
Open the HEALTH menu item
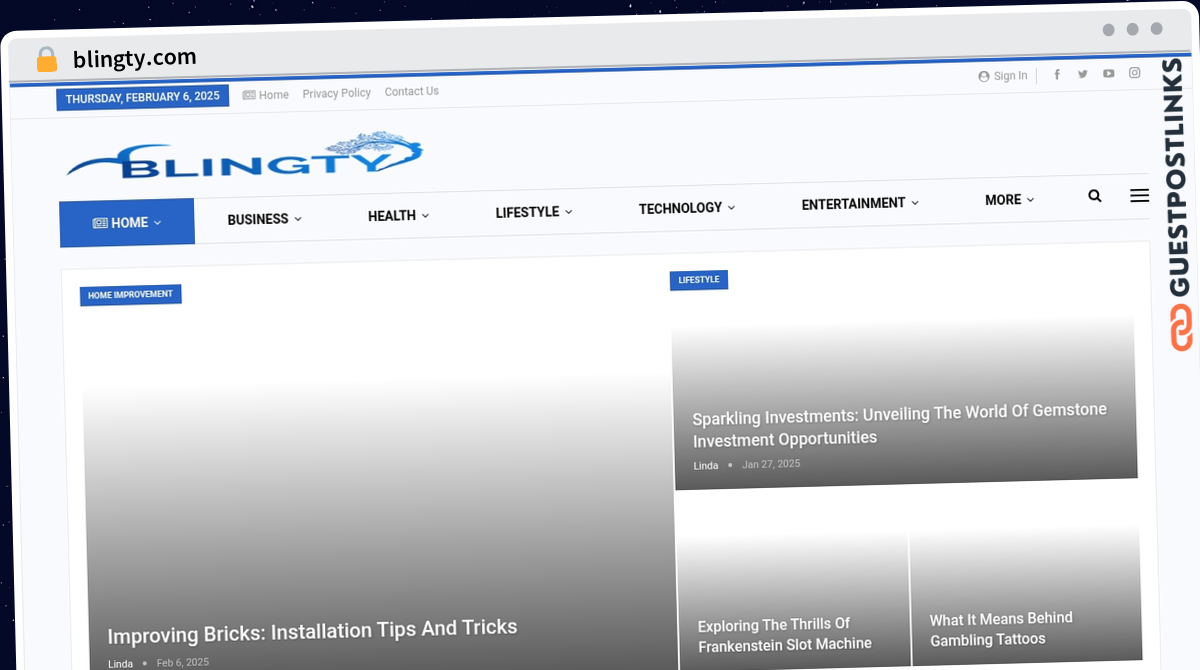point(398,215)
